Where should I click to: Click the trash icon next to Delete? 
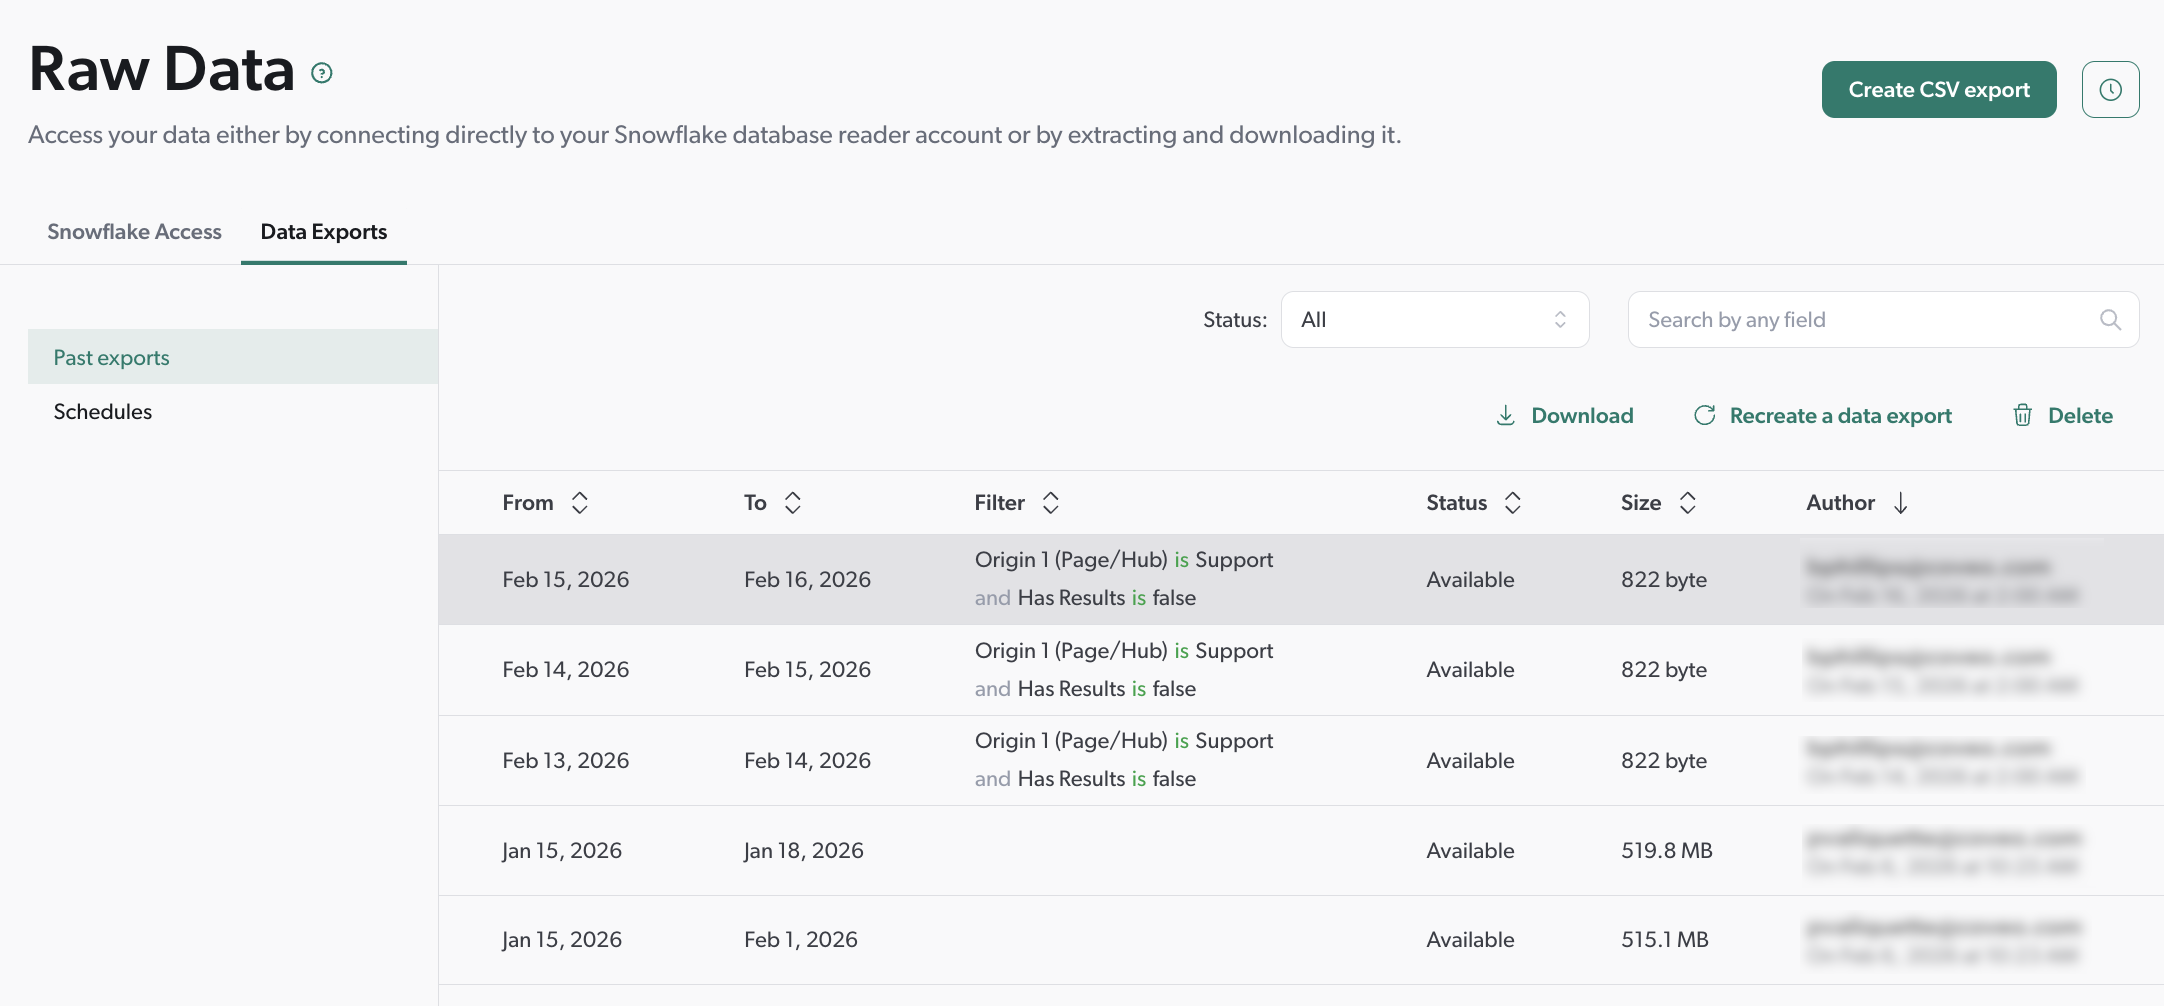tap(2022, 415)
